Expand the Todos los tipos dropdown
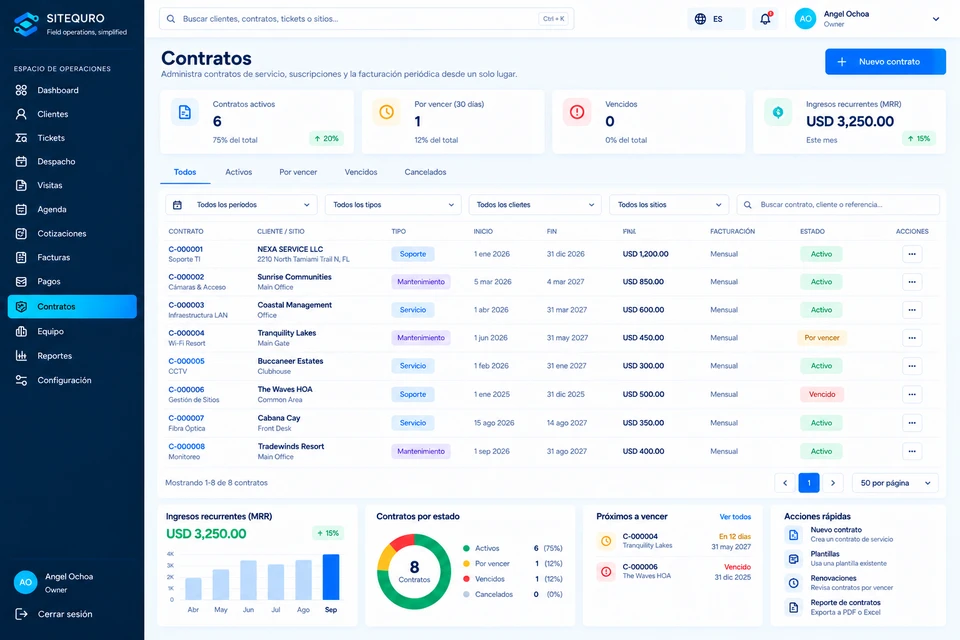Image resolution: width=960 pixels, height=640 pixels. click(393, 205)
